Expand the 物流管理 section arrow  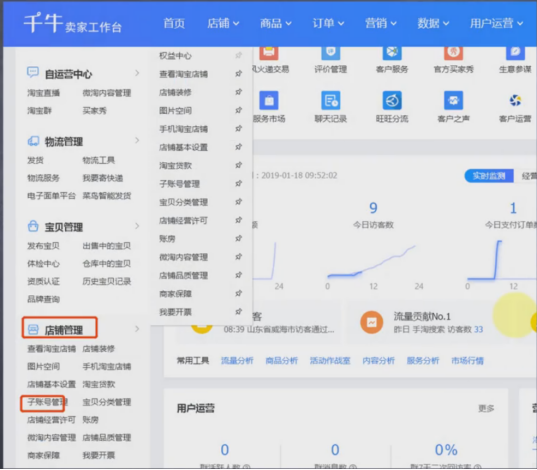137,140
